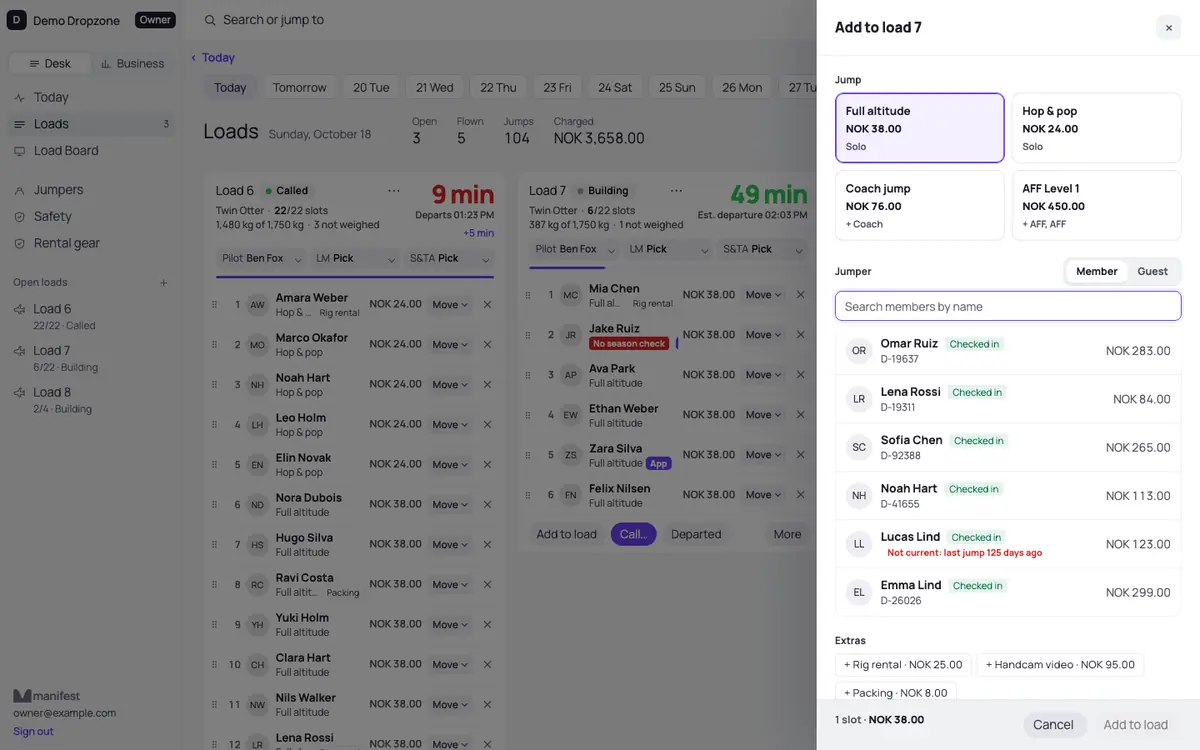Open Loads in the sidebar
The height and width of the screenshot is (750, 1200).
pyautogui.click(x=91, y=124)
